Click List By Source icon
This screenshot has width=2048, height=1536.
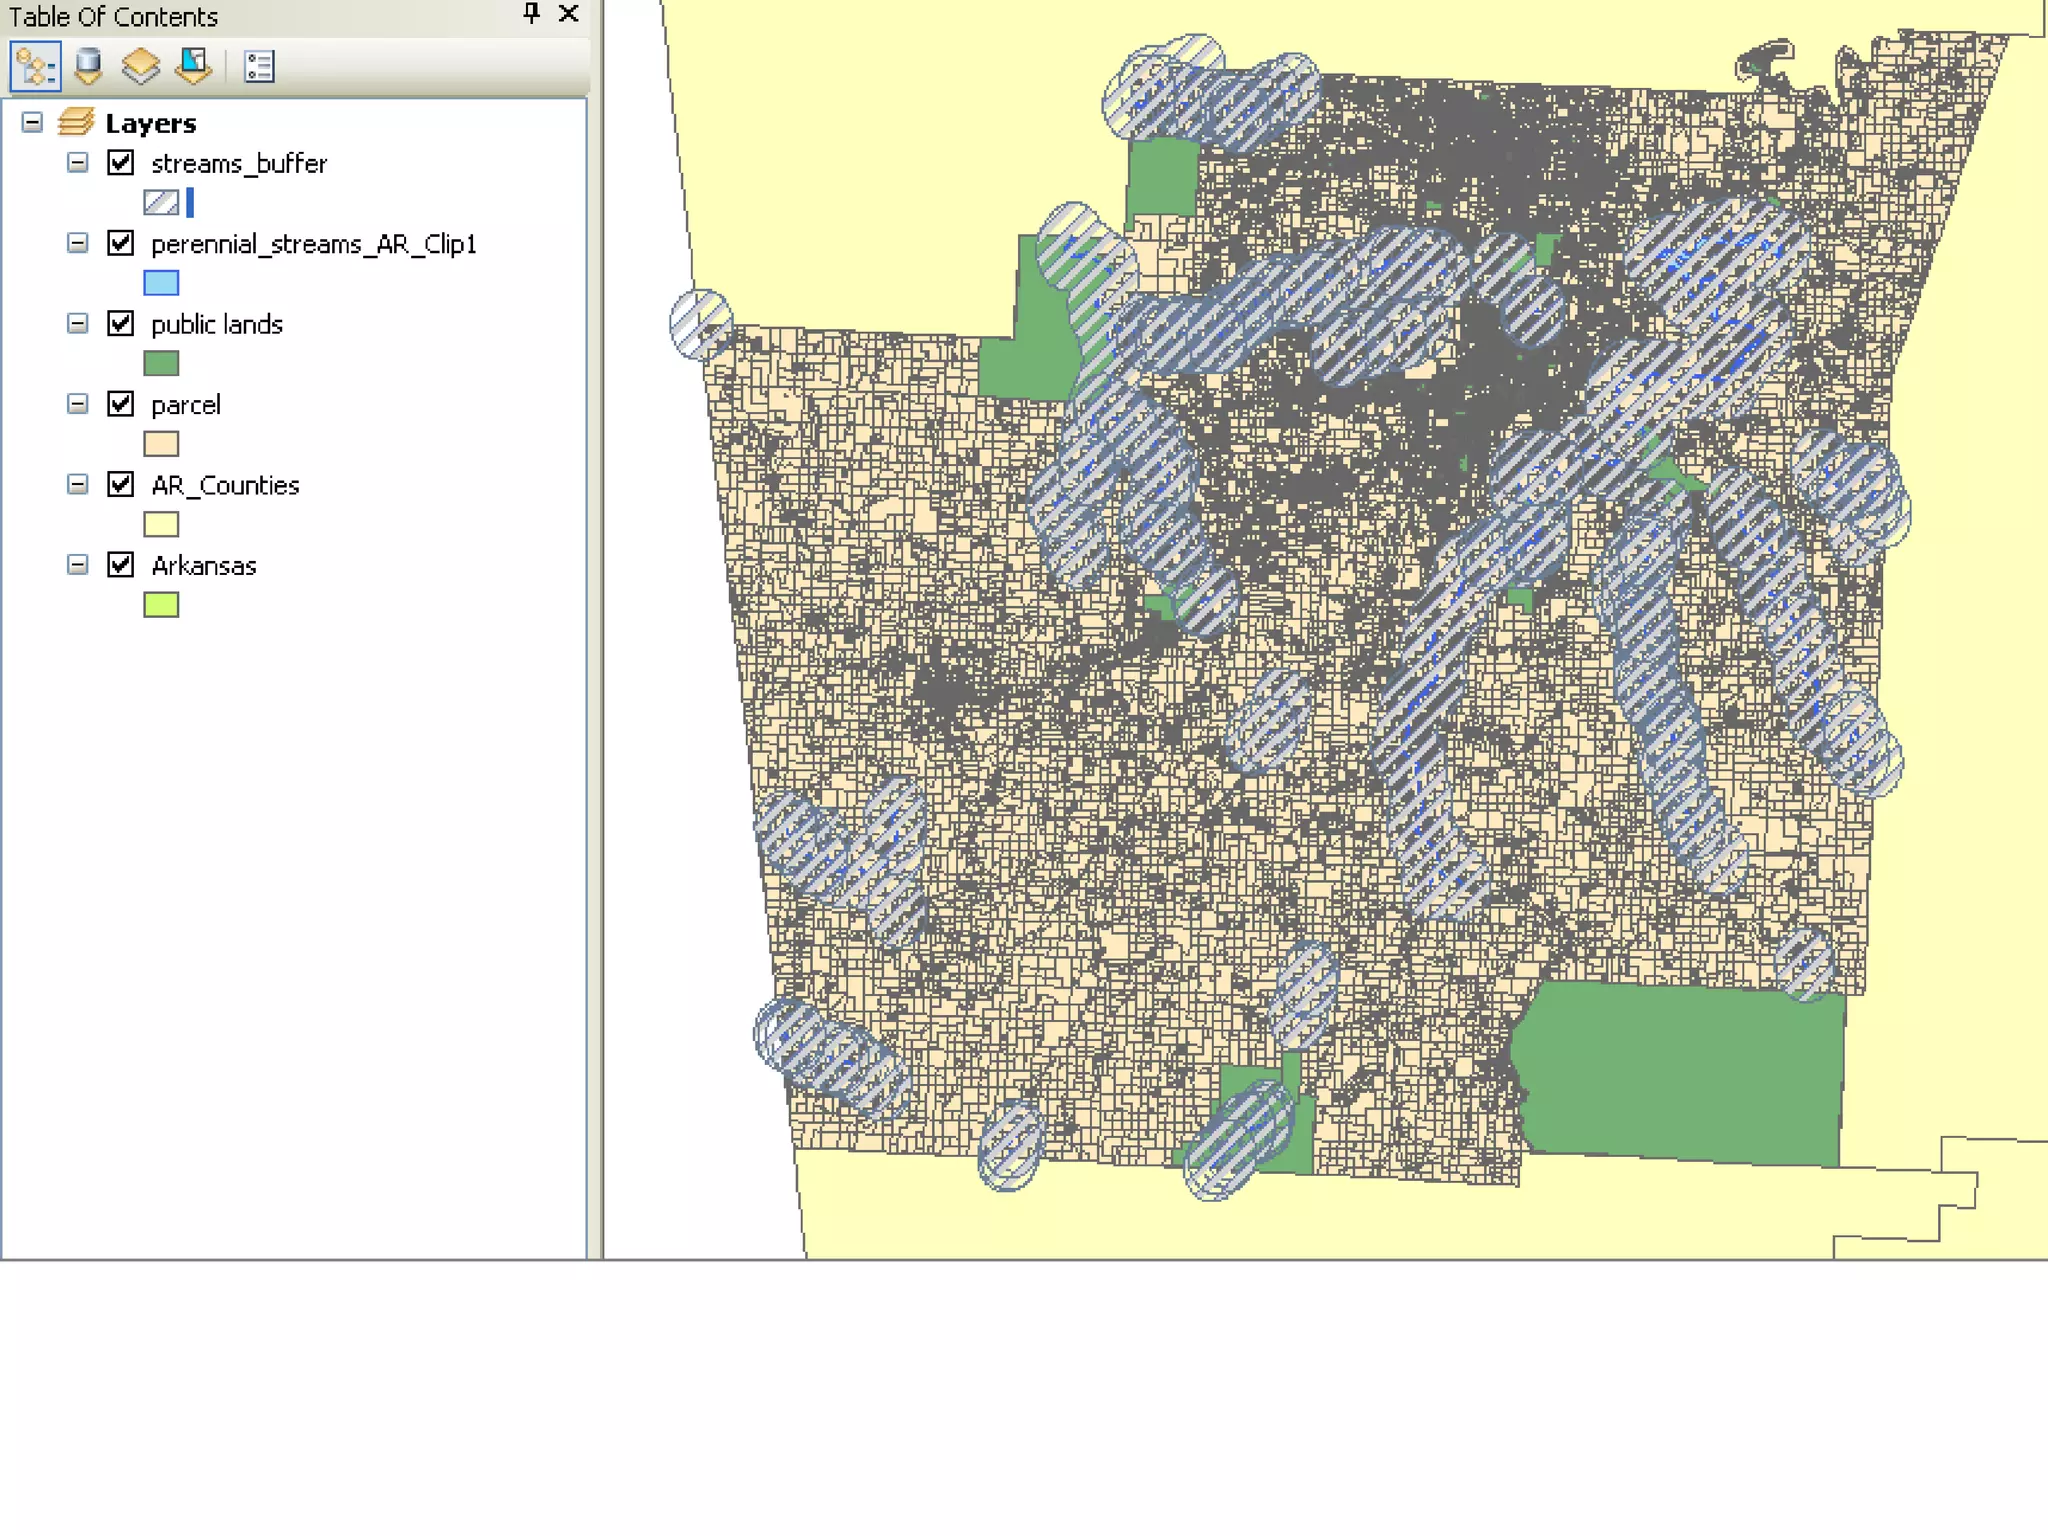[x=89, y=67]
